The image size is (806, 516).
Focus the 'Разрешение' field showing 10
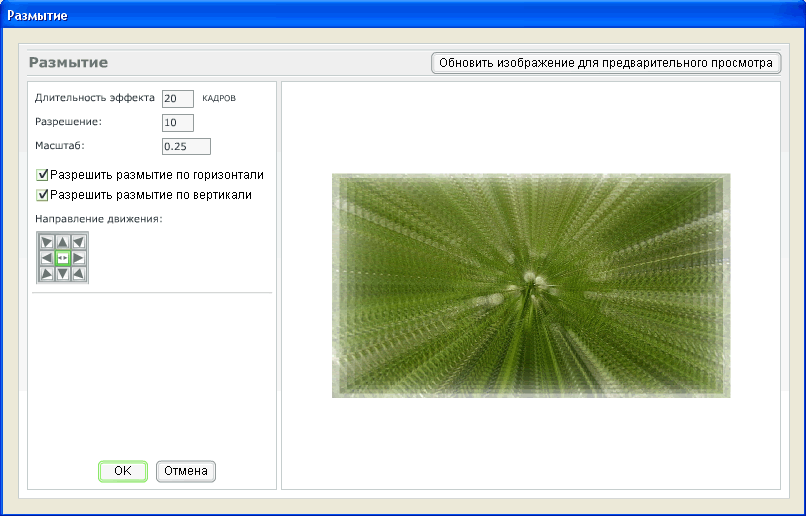coord(178,123)
